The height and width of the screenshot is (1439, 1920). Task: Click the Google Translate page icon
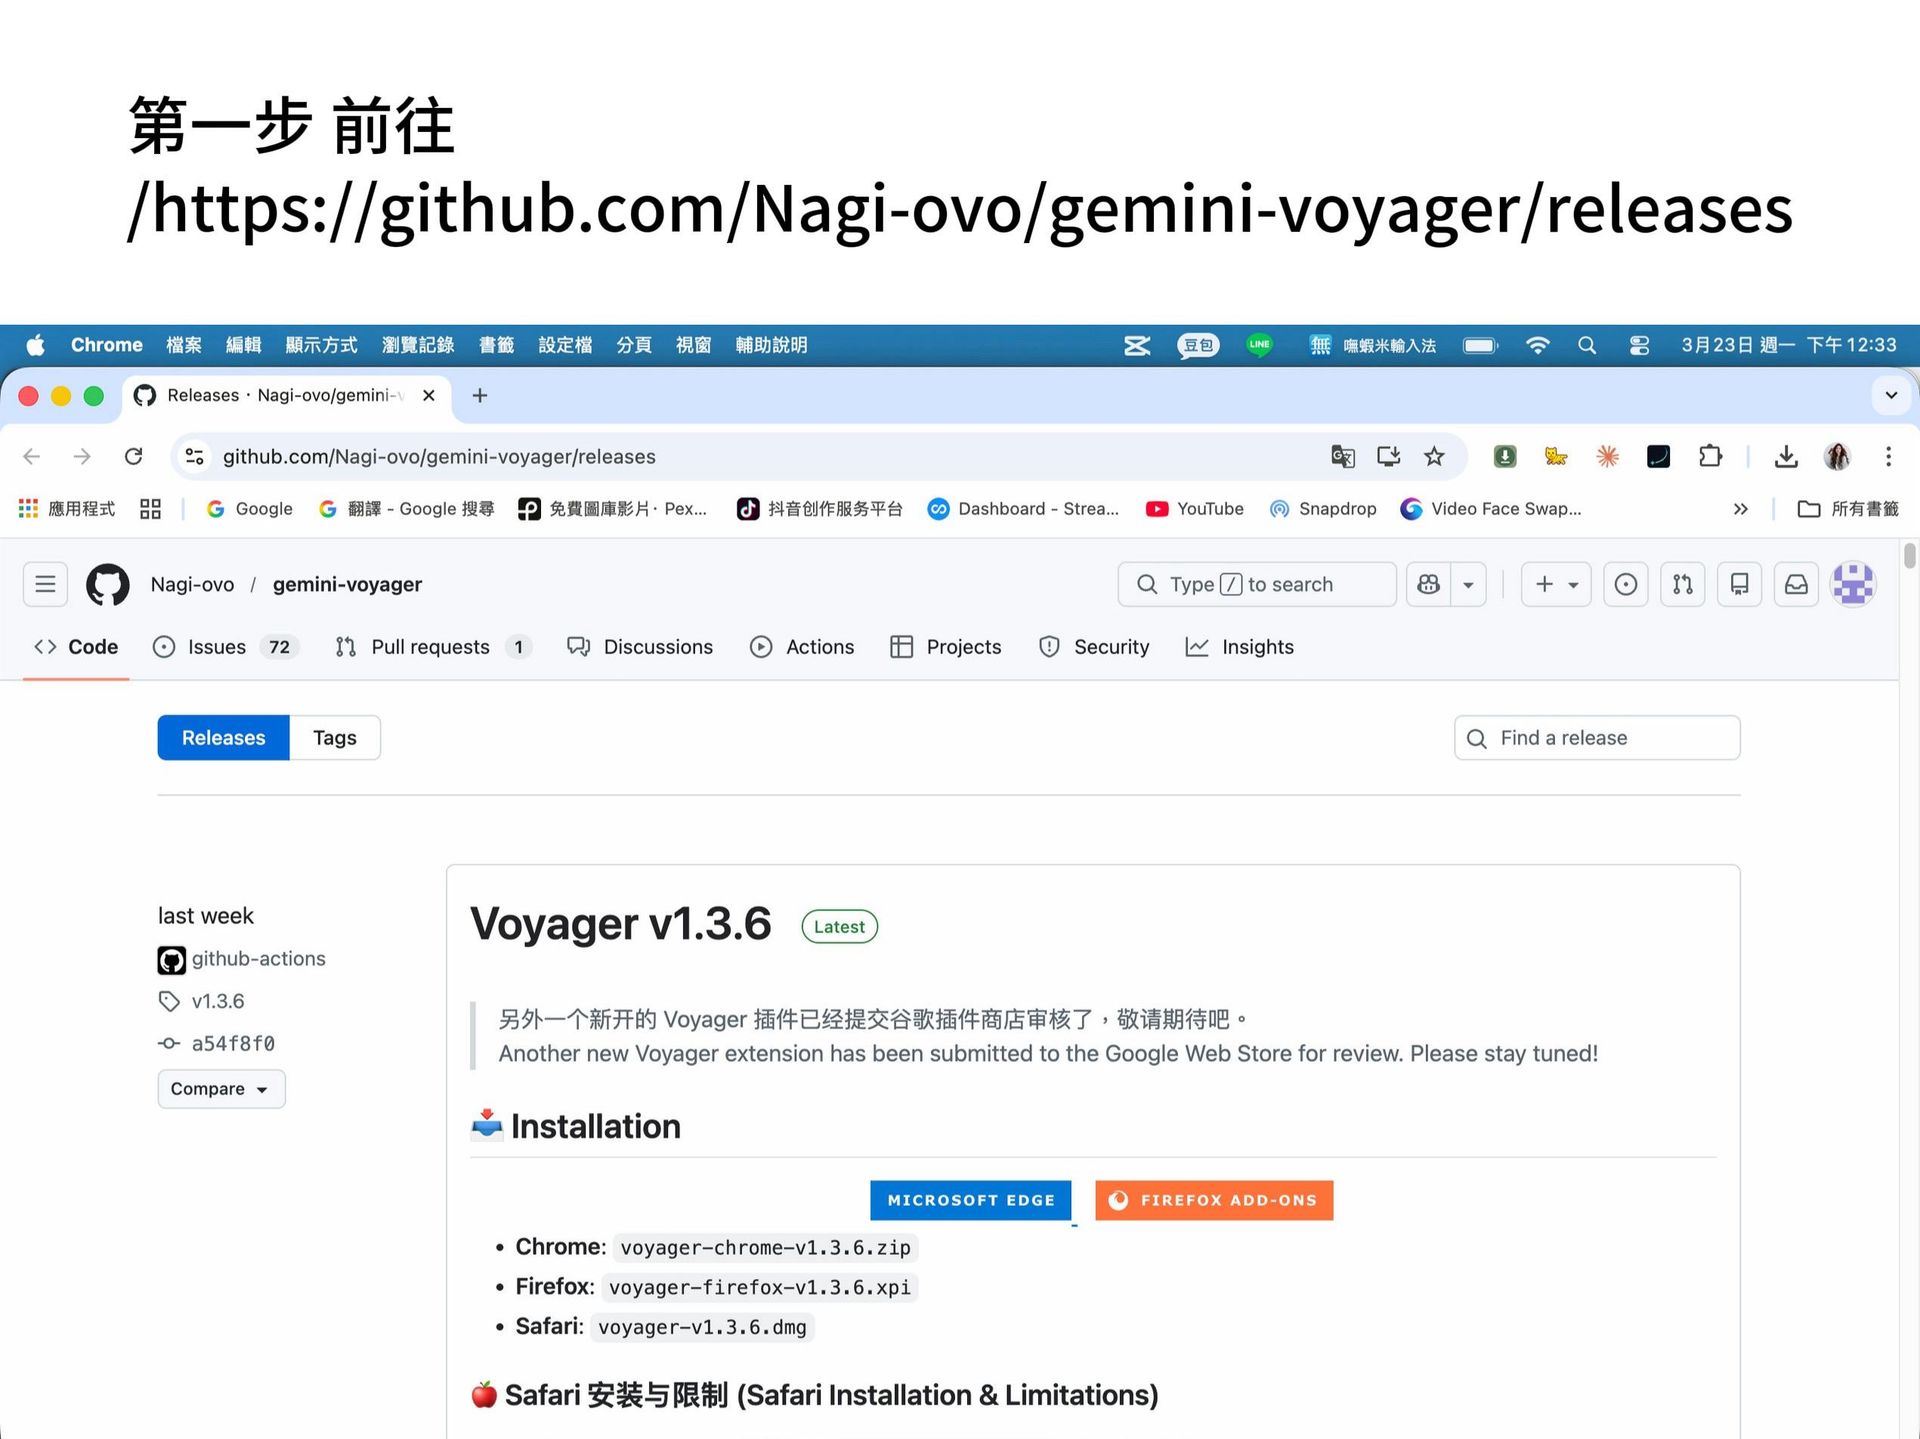click(x=1342, y=457)
